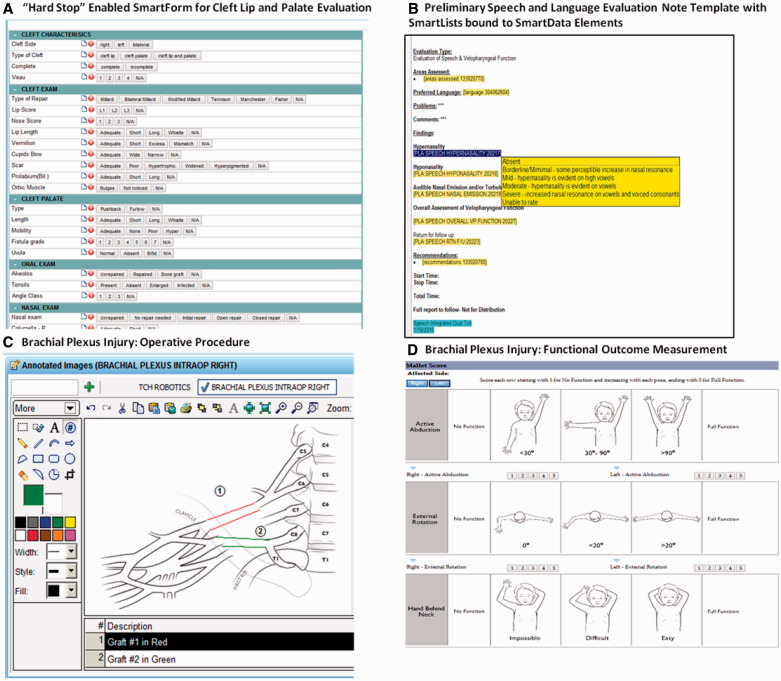This screenshot has height=681, width=781.
Task: Click the empty text field left of green plus
Action: (x=44, y=387)
